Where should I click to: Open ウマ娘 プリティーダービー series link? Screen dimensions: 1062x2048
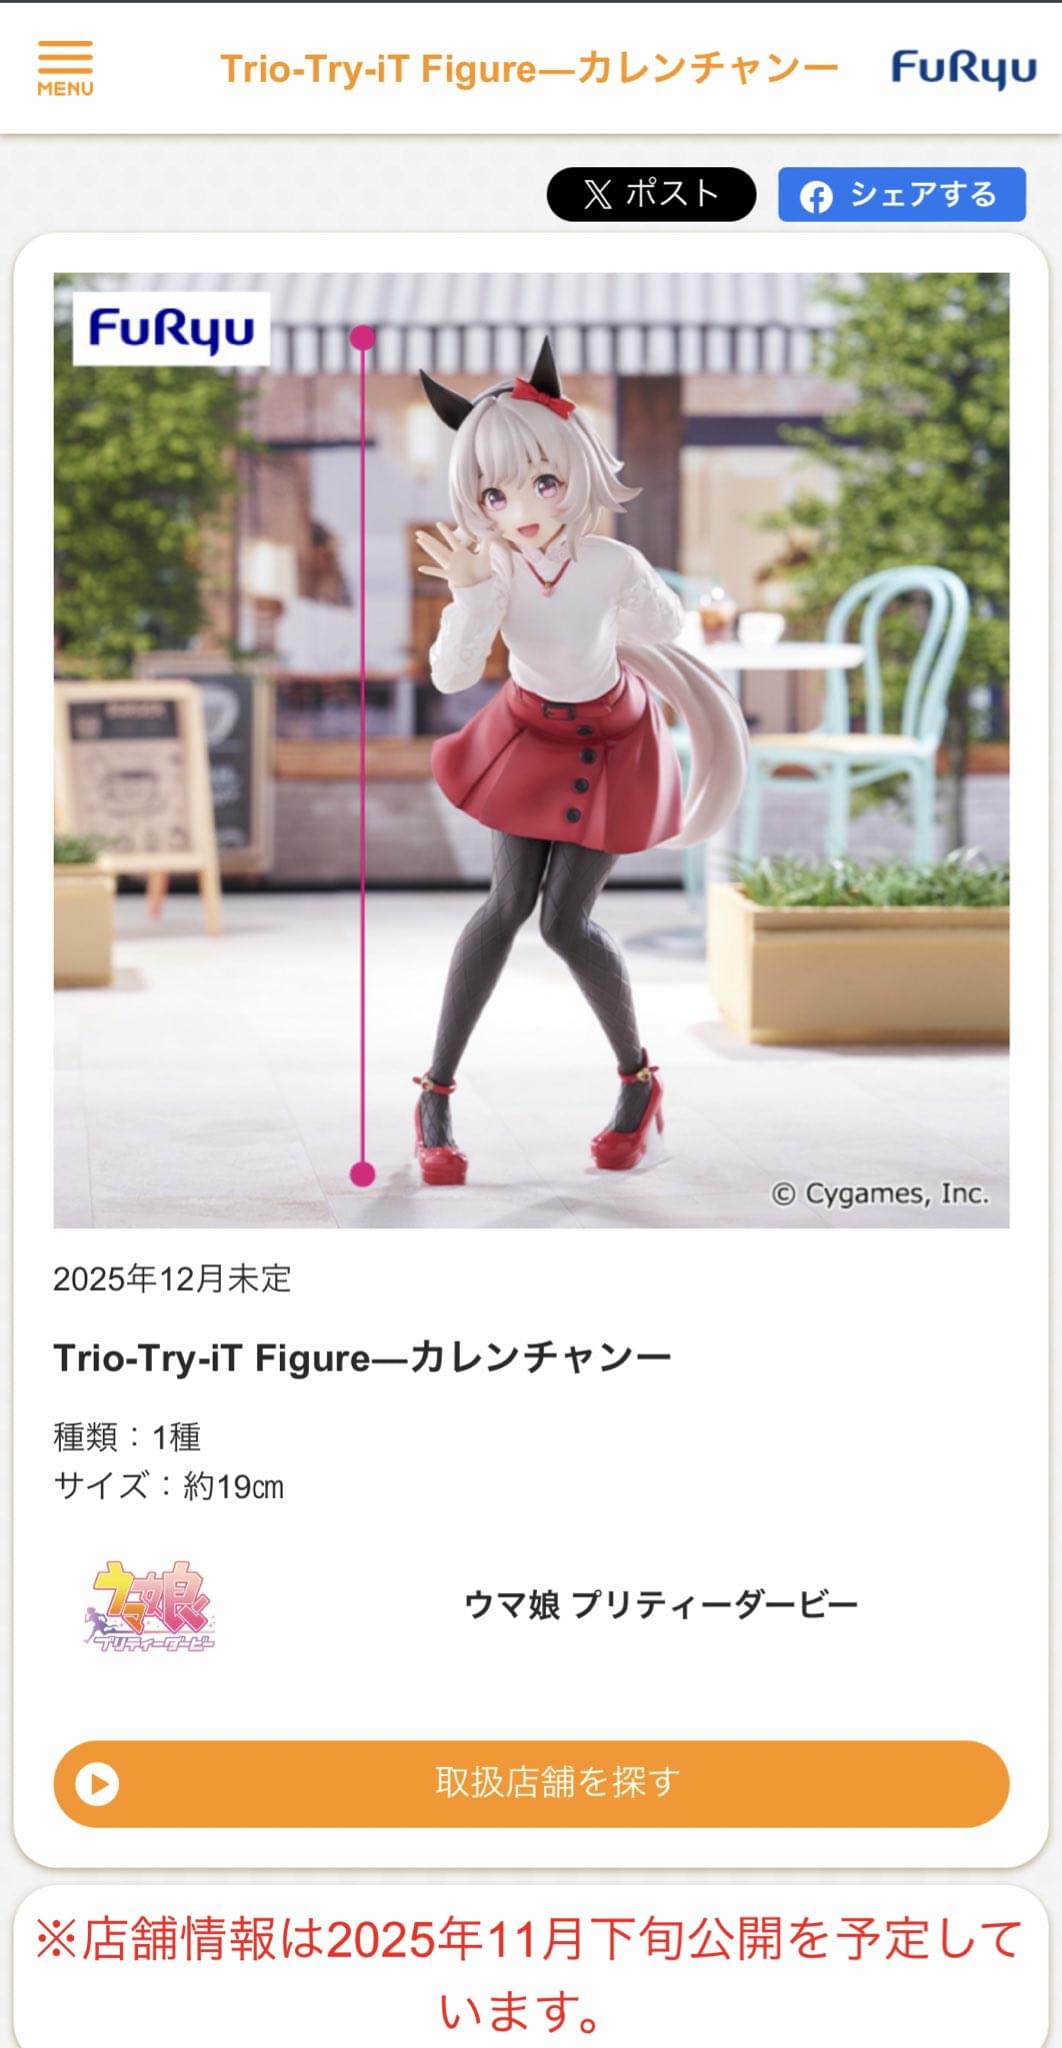click(x=661, y=1605)
